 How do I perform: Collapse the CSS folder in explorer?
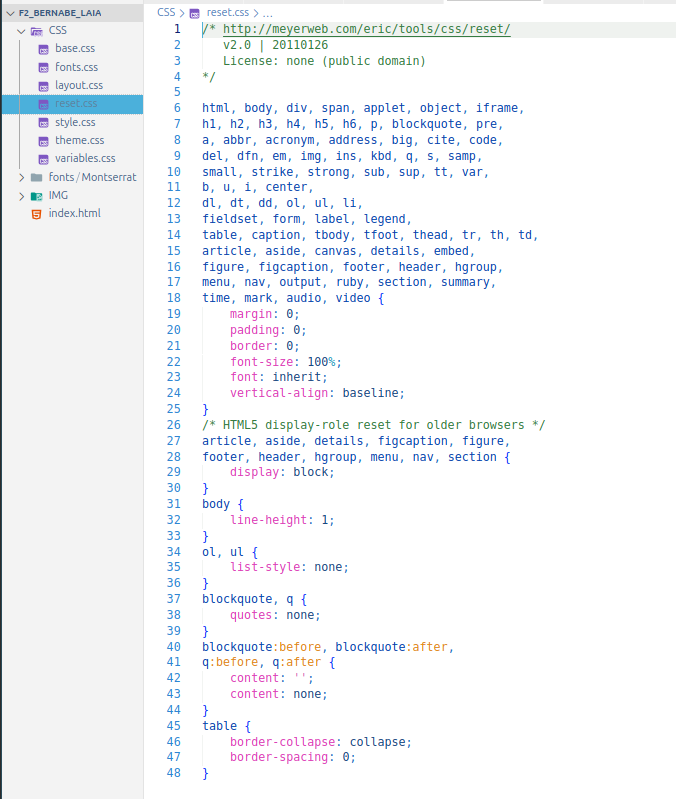pyautogui.click(x=22, y=31)
